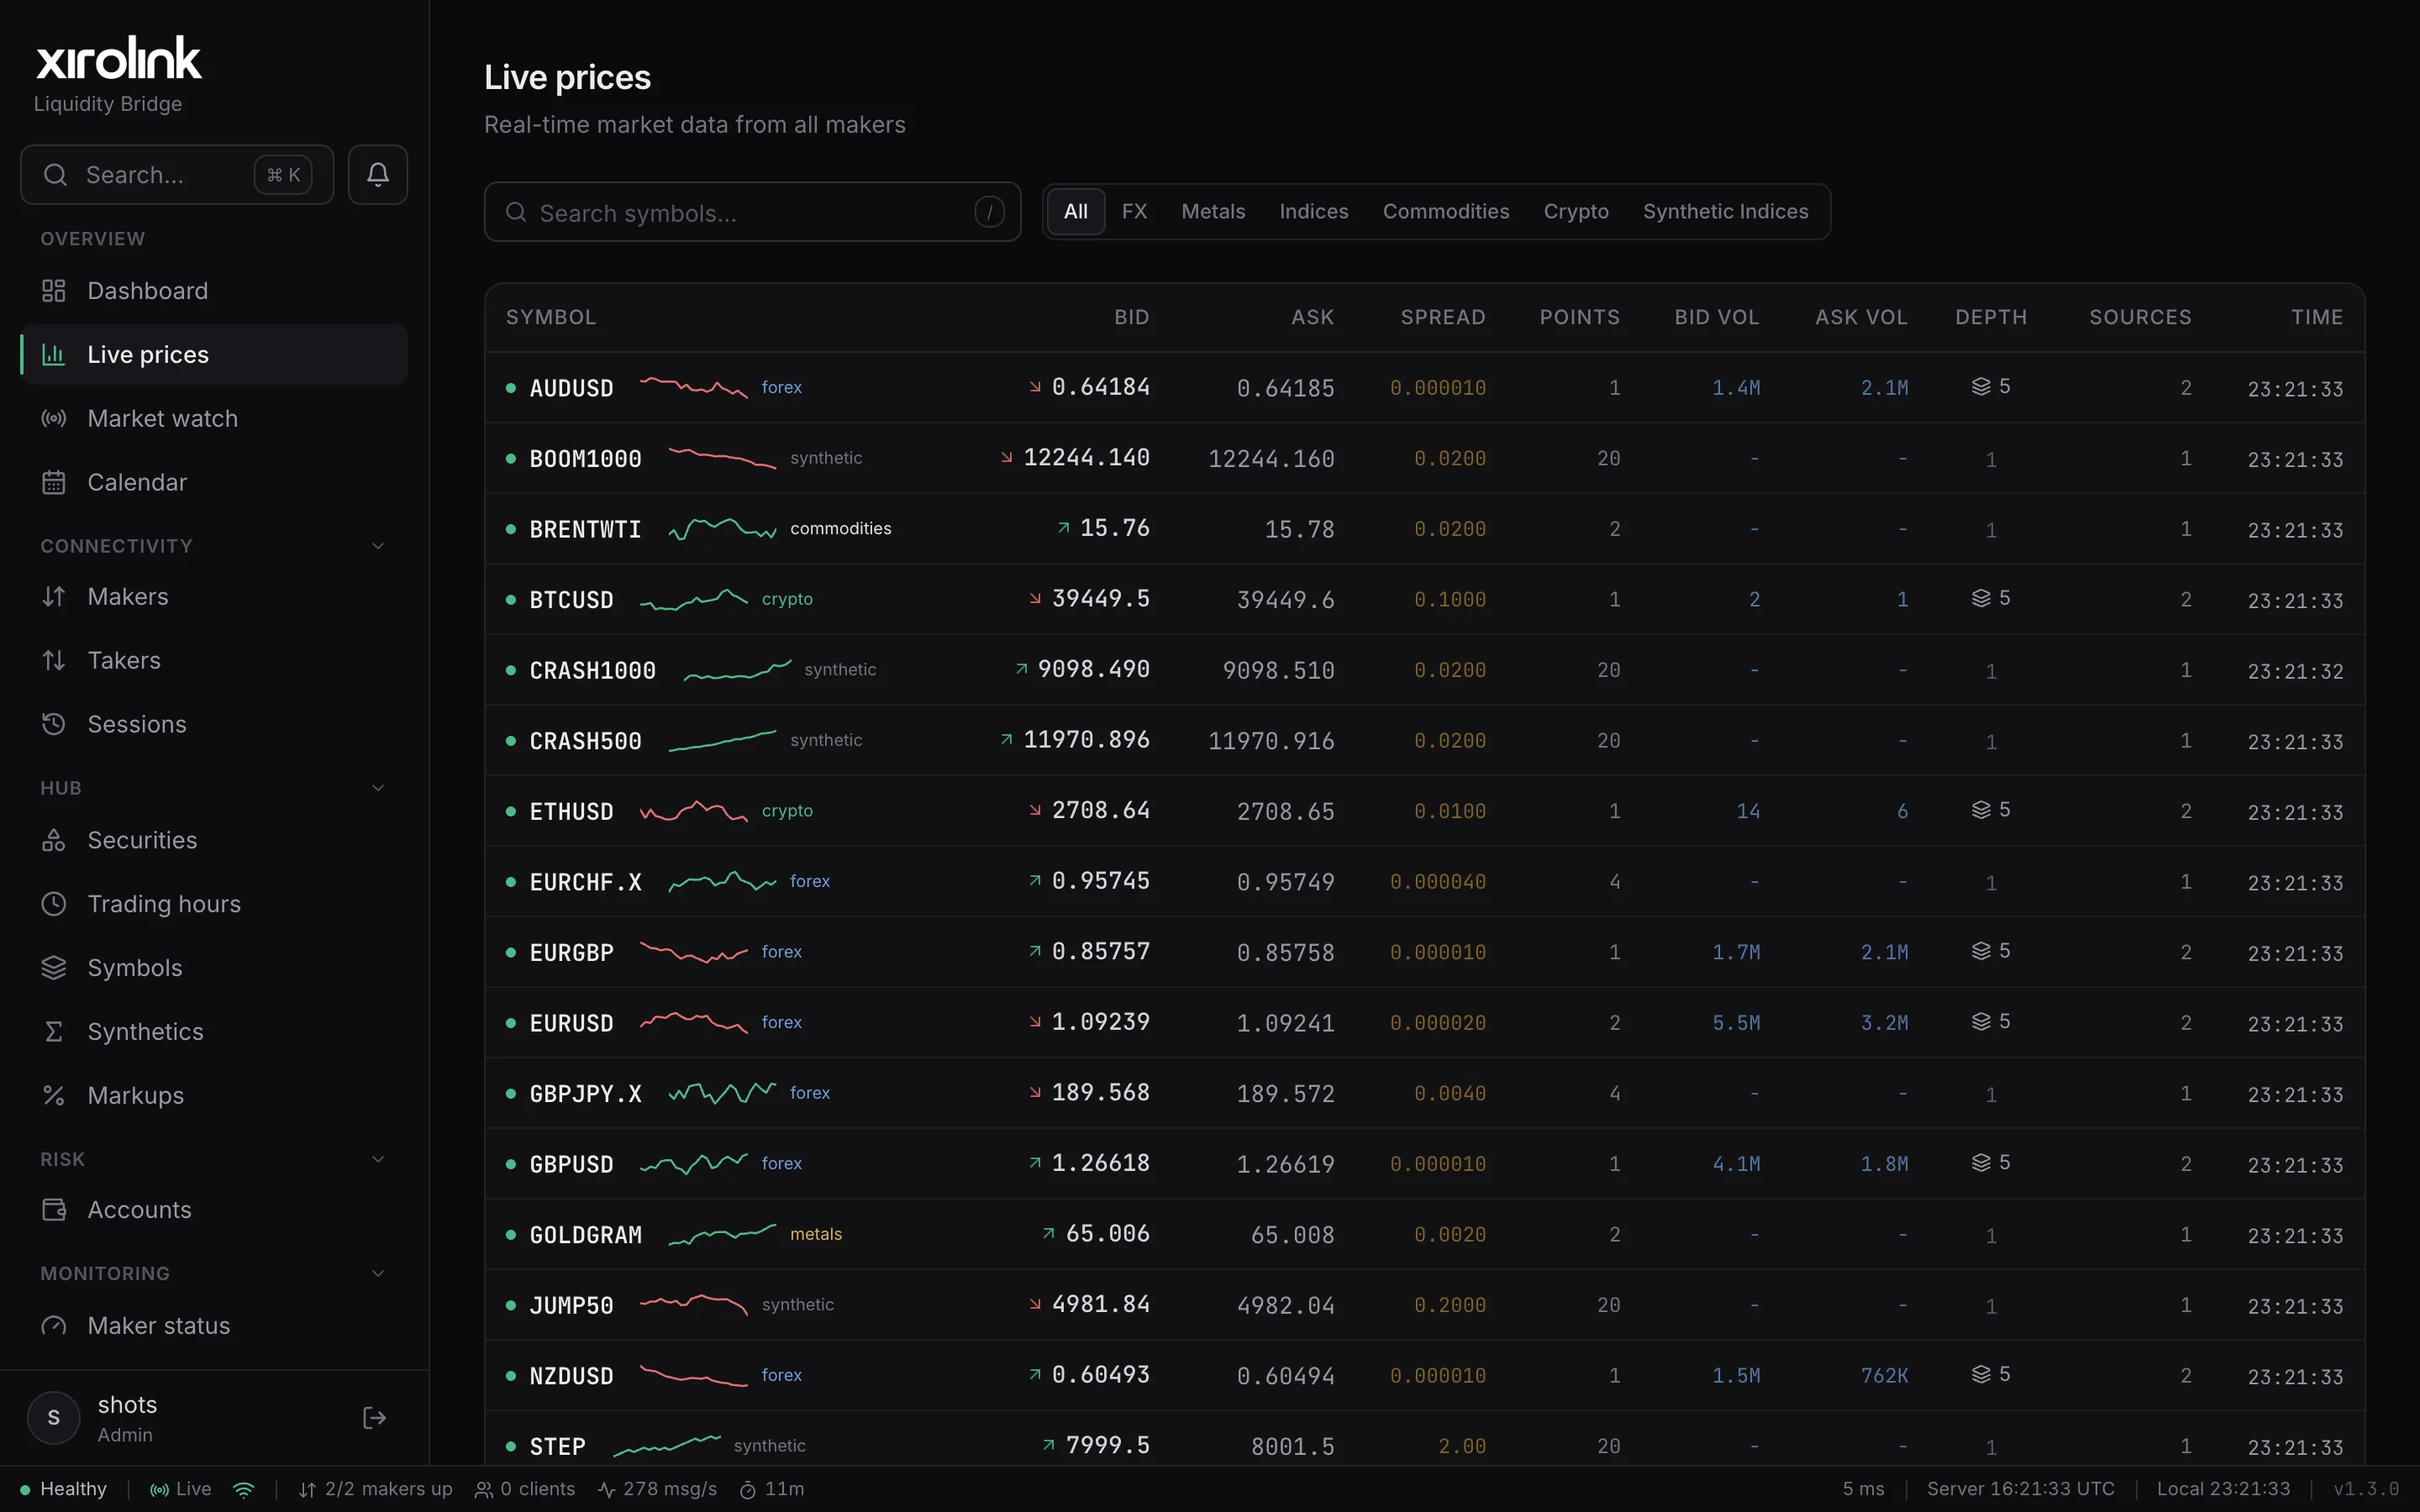Click the GBPJPY.X sparkline chart
Screen dimensions: 2420x1512
[722, 1092]
